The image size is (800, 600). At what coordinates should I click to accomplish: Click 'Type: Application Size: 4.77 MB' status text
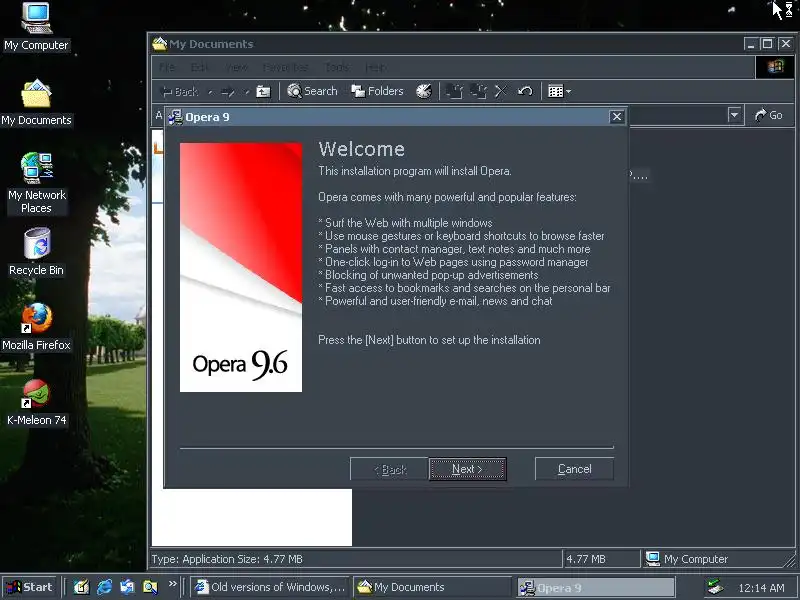click(x=227, y=559)
